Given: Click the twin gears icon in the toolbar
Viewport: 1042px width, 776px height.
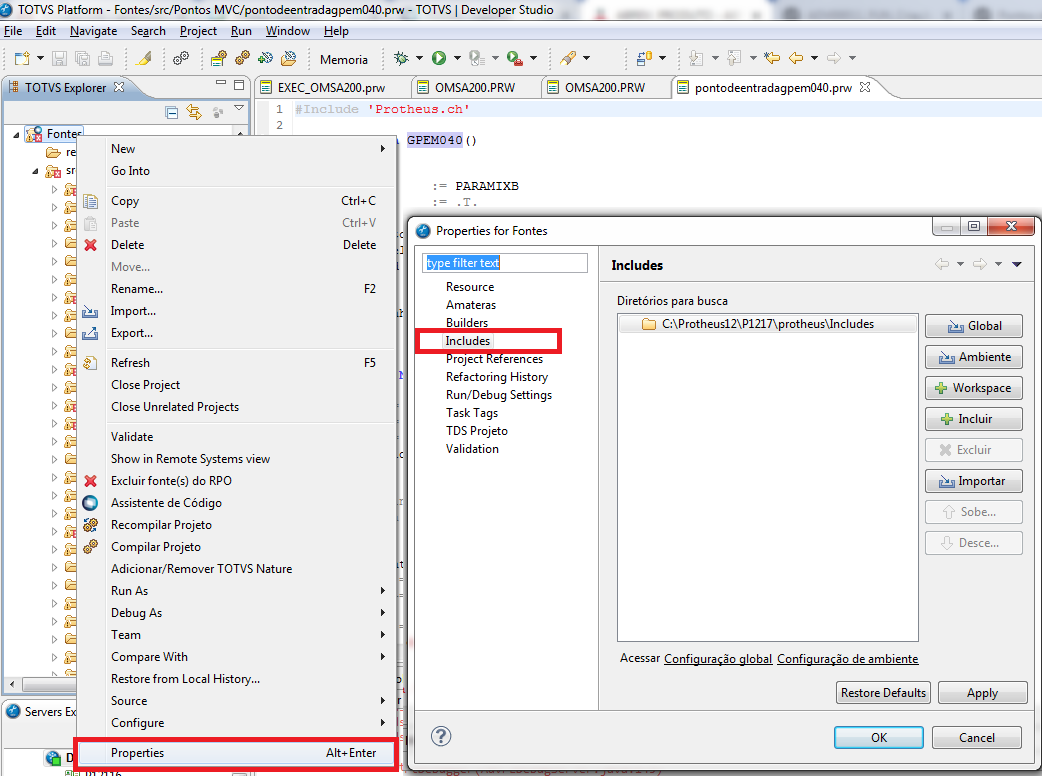Looking at the screenshot, I should tap(242, 58).
